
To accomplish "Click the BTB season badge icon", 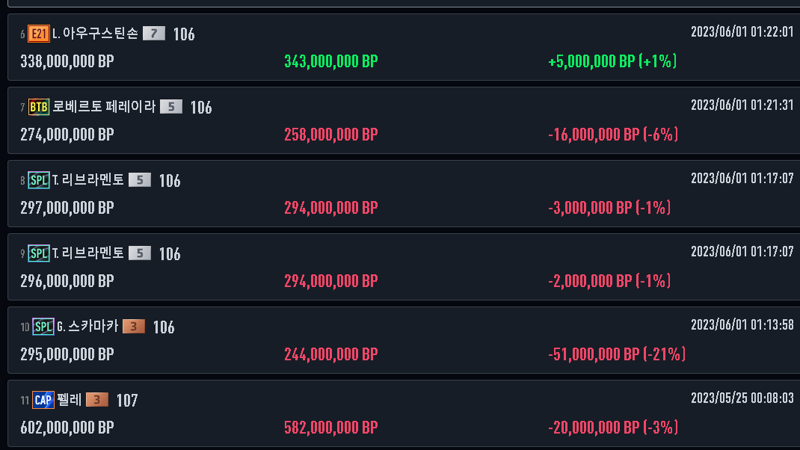I will [38, 107].
